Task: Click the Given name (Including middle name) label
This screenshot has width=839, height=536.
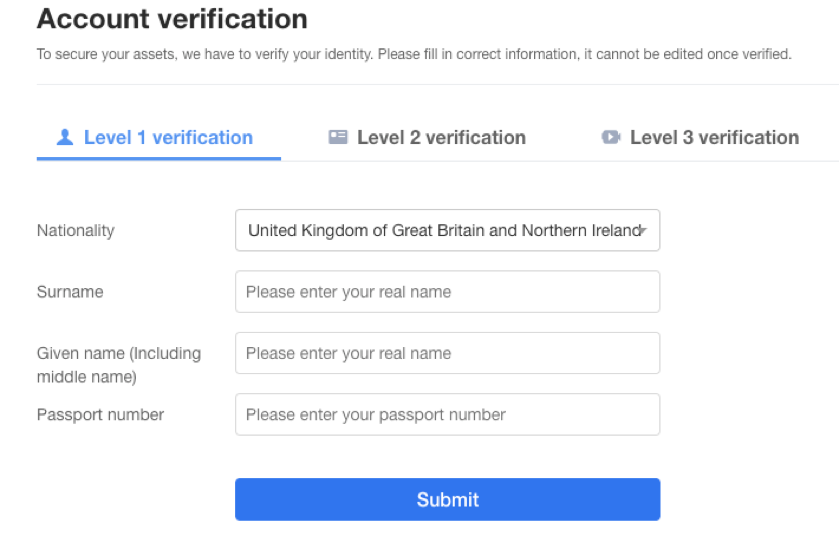Action: [119, 365]
